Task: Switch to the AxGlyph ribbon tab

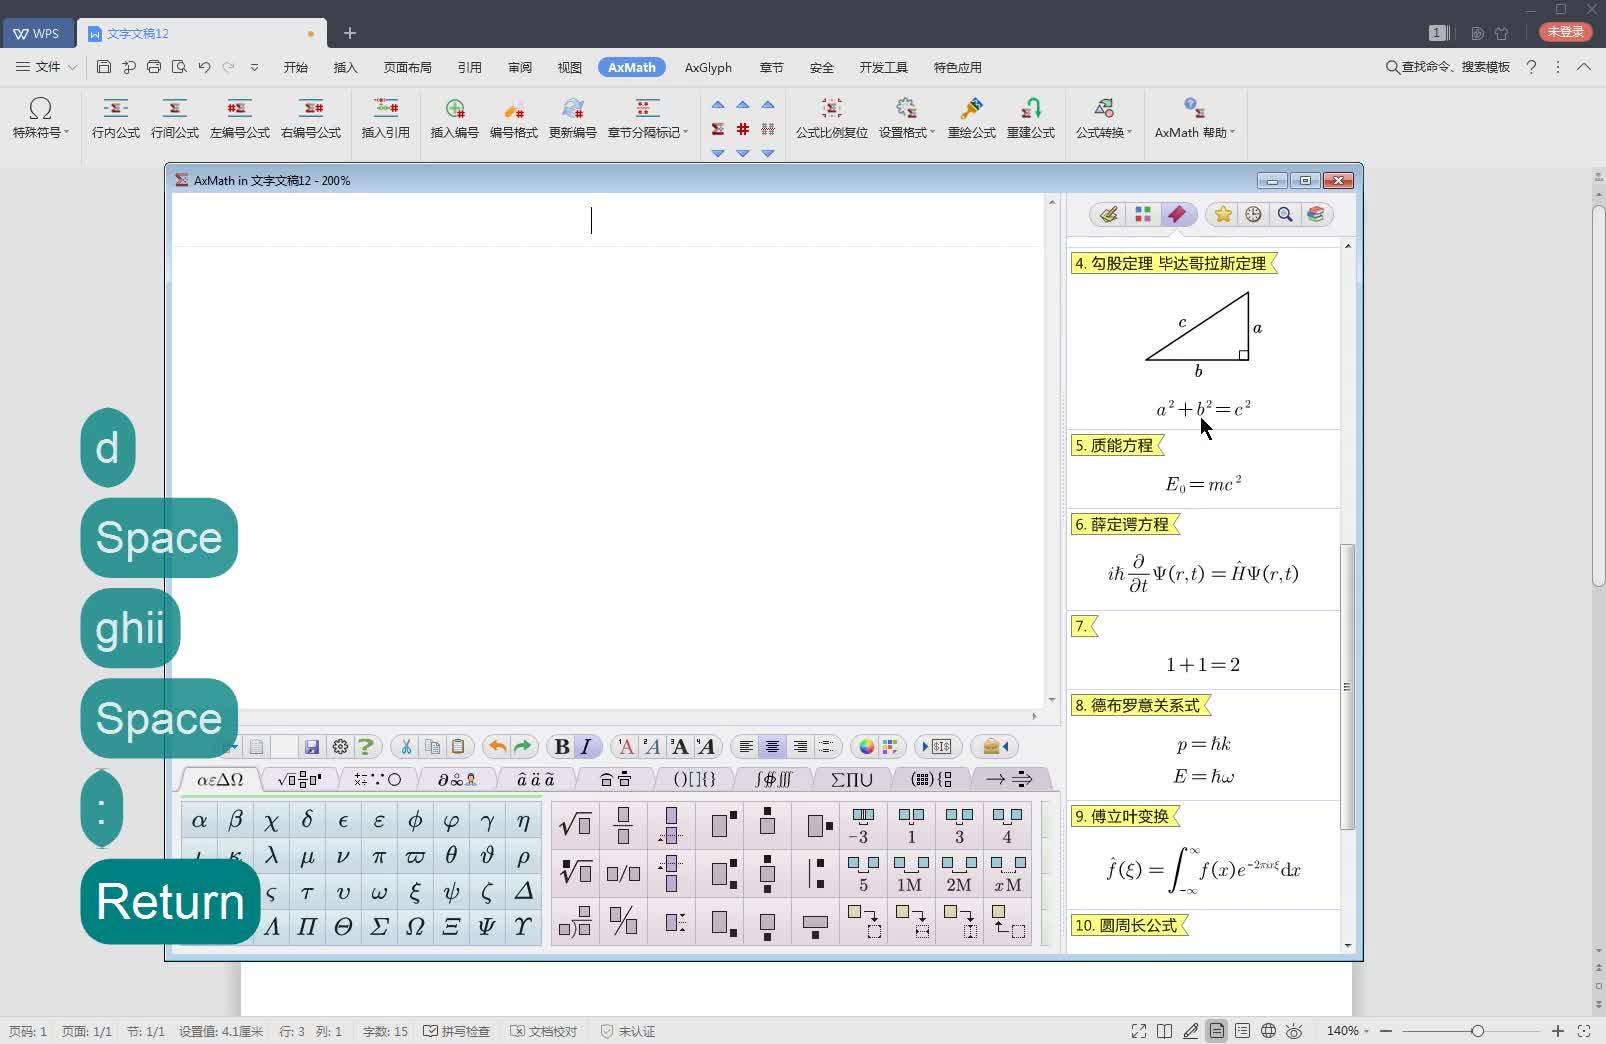Action: pyautogui.click(x=708, y=67)
